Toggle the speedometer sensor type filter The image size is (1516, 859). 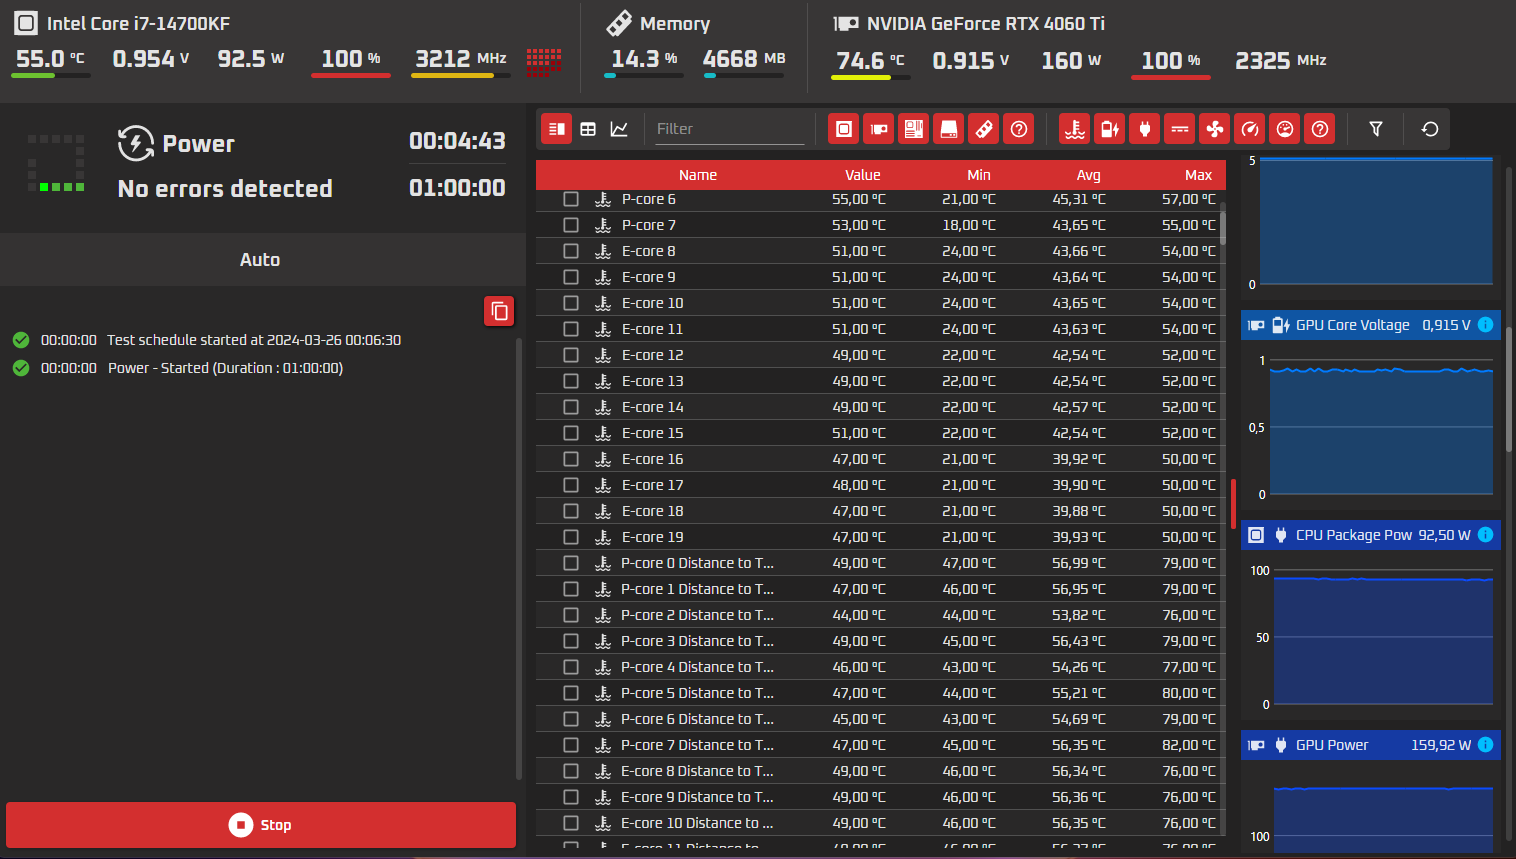[x=1250, y=129]
